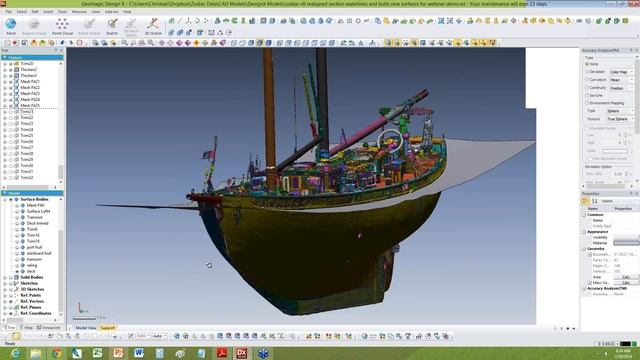This screenshot has height=360, width=640.
Task: Switch to the Model View tab
Action: click(86, 328)
